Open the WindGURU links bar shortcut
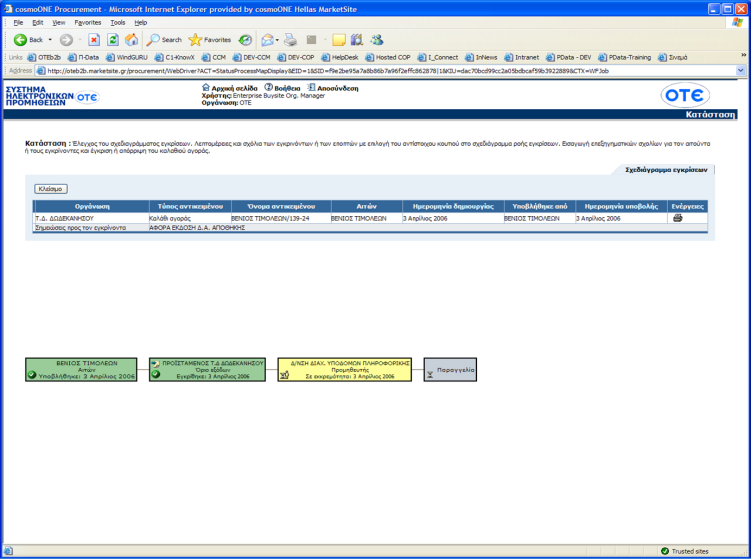This screenshot has width=751, height=559. click(x=127, y=57)
